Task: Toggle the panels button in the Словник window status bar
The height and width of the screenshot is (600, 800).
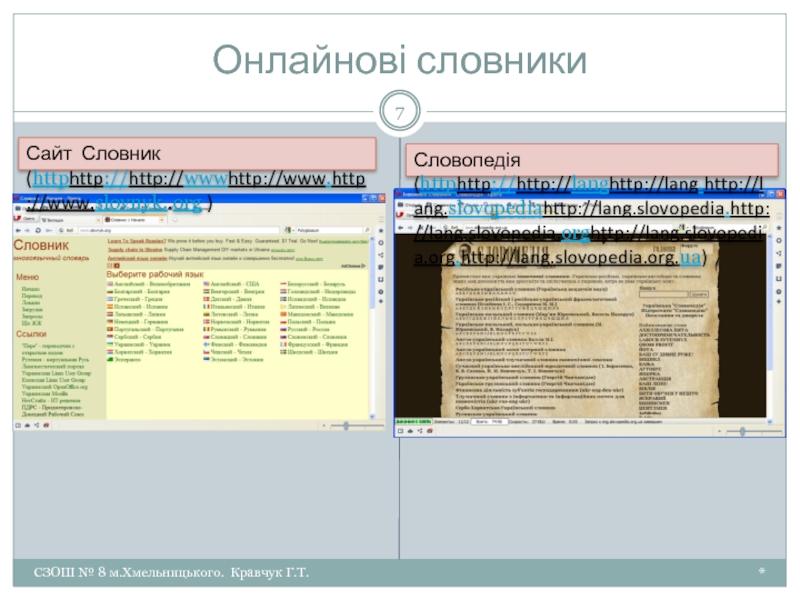Action: point(18,425)
